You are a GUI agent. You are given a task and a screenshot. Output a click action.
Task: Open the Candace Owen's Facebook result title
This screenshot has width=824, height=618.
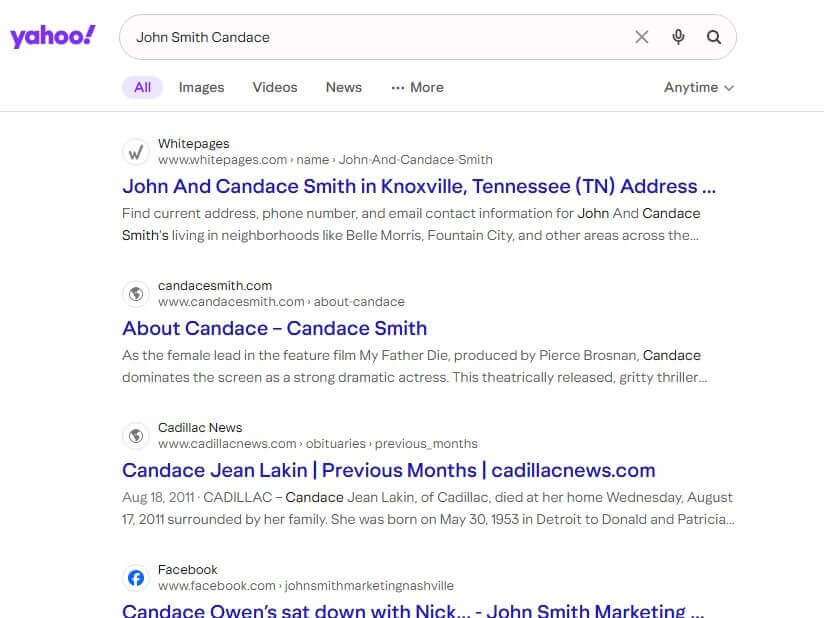(412, 610)
